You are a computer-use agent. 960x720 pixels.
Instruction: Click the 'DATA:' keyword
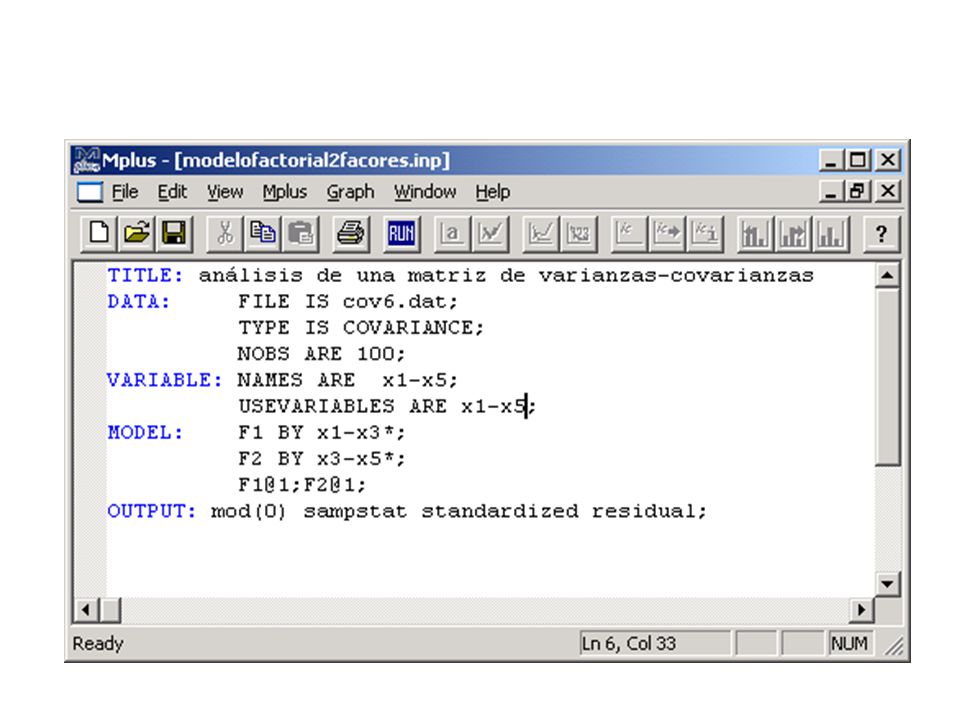[x=138, y=302]
